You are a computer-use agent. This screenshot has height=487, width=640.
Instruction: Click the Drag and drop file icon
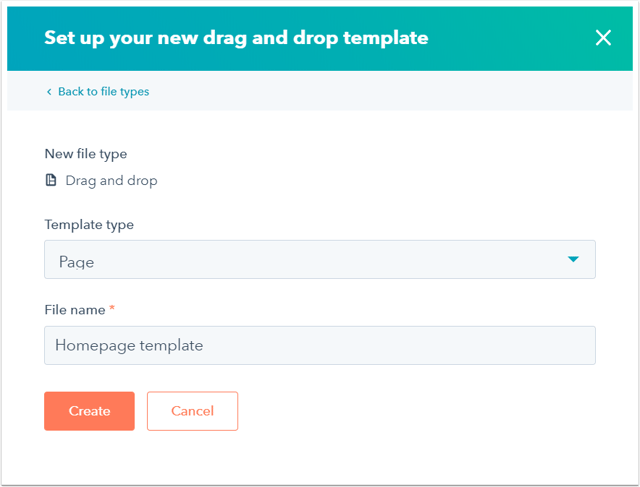pyautogui.click(x=51, y=180)
